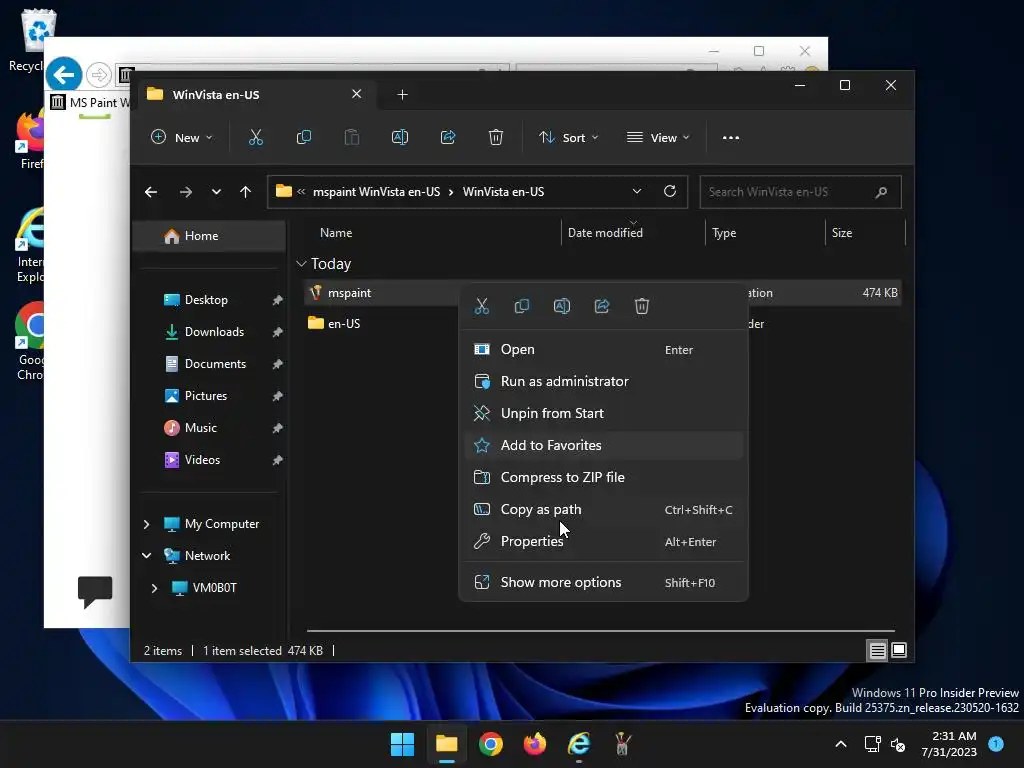
Task: Click the Share icon in context menu
Action: click(x=602, y=306)
